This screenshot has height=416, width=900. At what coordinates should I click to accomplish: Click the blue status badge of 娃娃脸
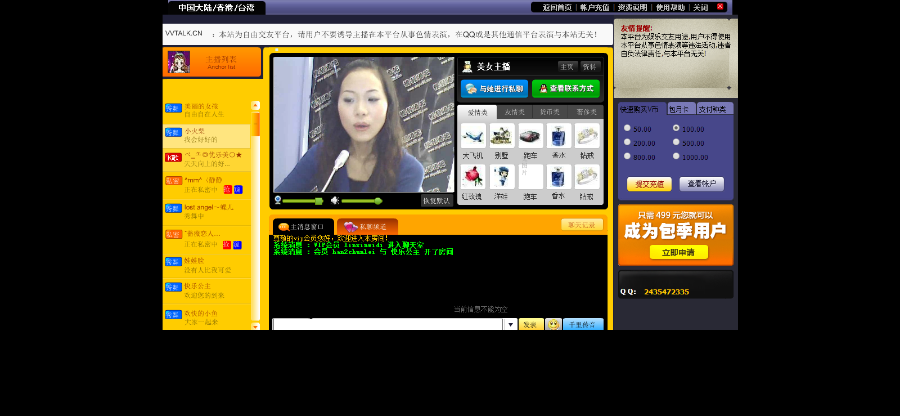click(x=173, y=262)
